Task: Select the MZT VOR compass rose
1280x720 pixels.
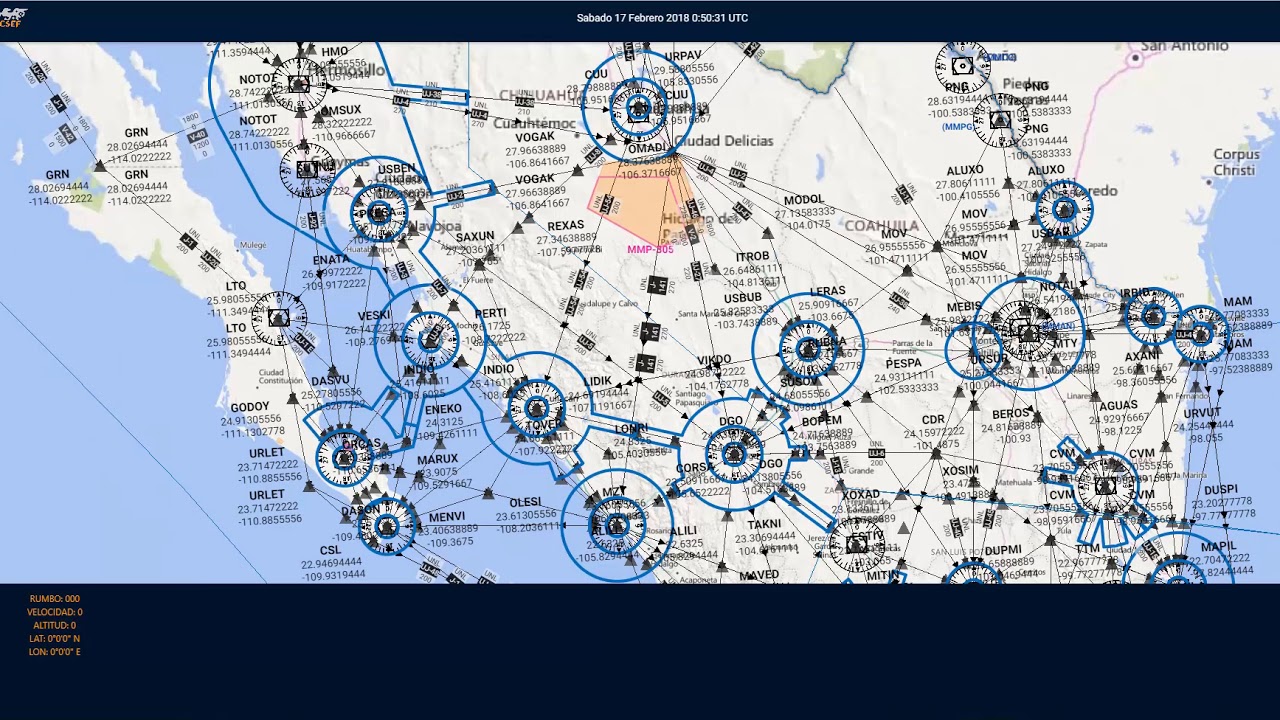Action: pyautogui.click(x=615, y=525)
